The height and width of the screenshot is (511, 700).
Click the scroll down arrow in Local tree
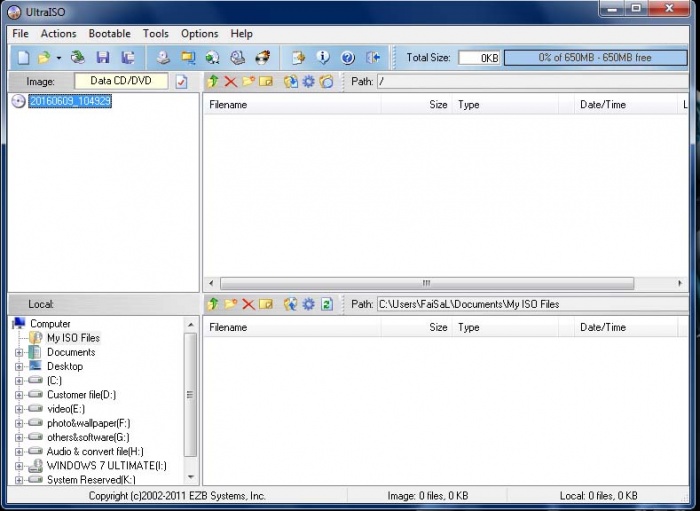(x=191, y=477)
